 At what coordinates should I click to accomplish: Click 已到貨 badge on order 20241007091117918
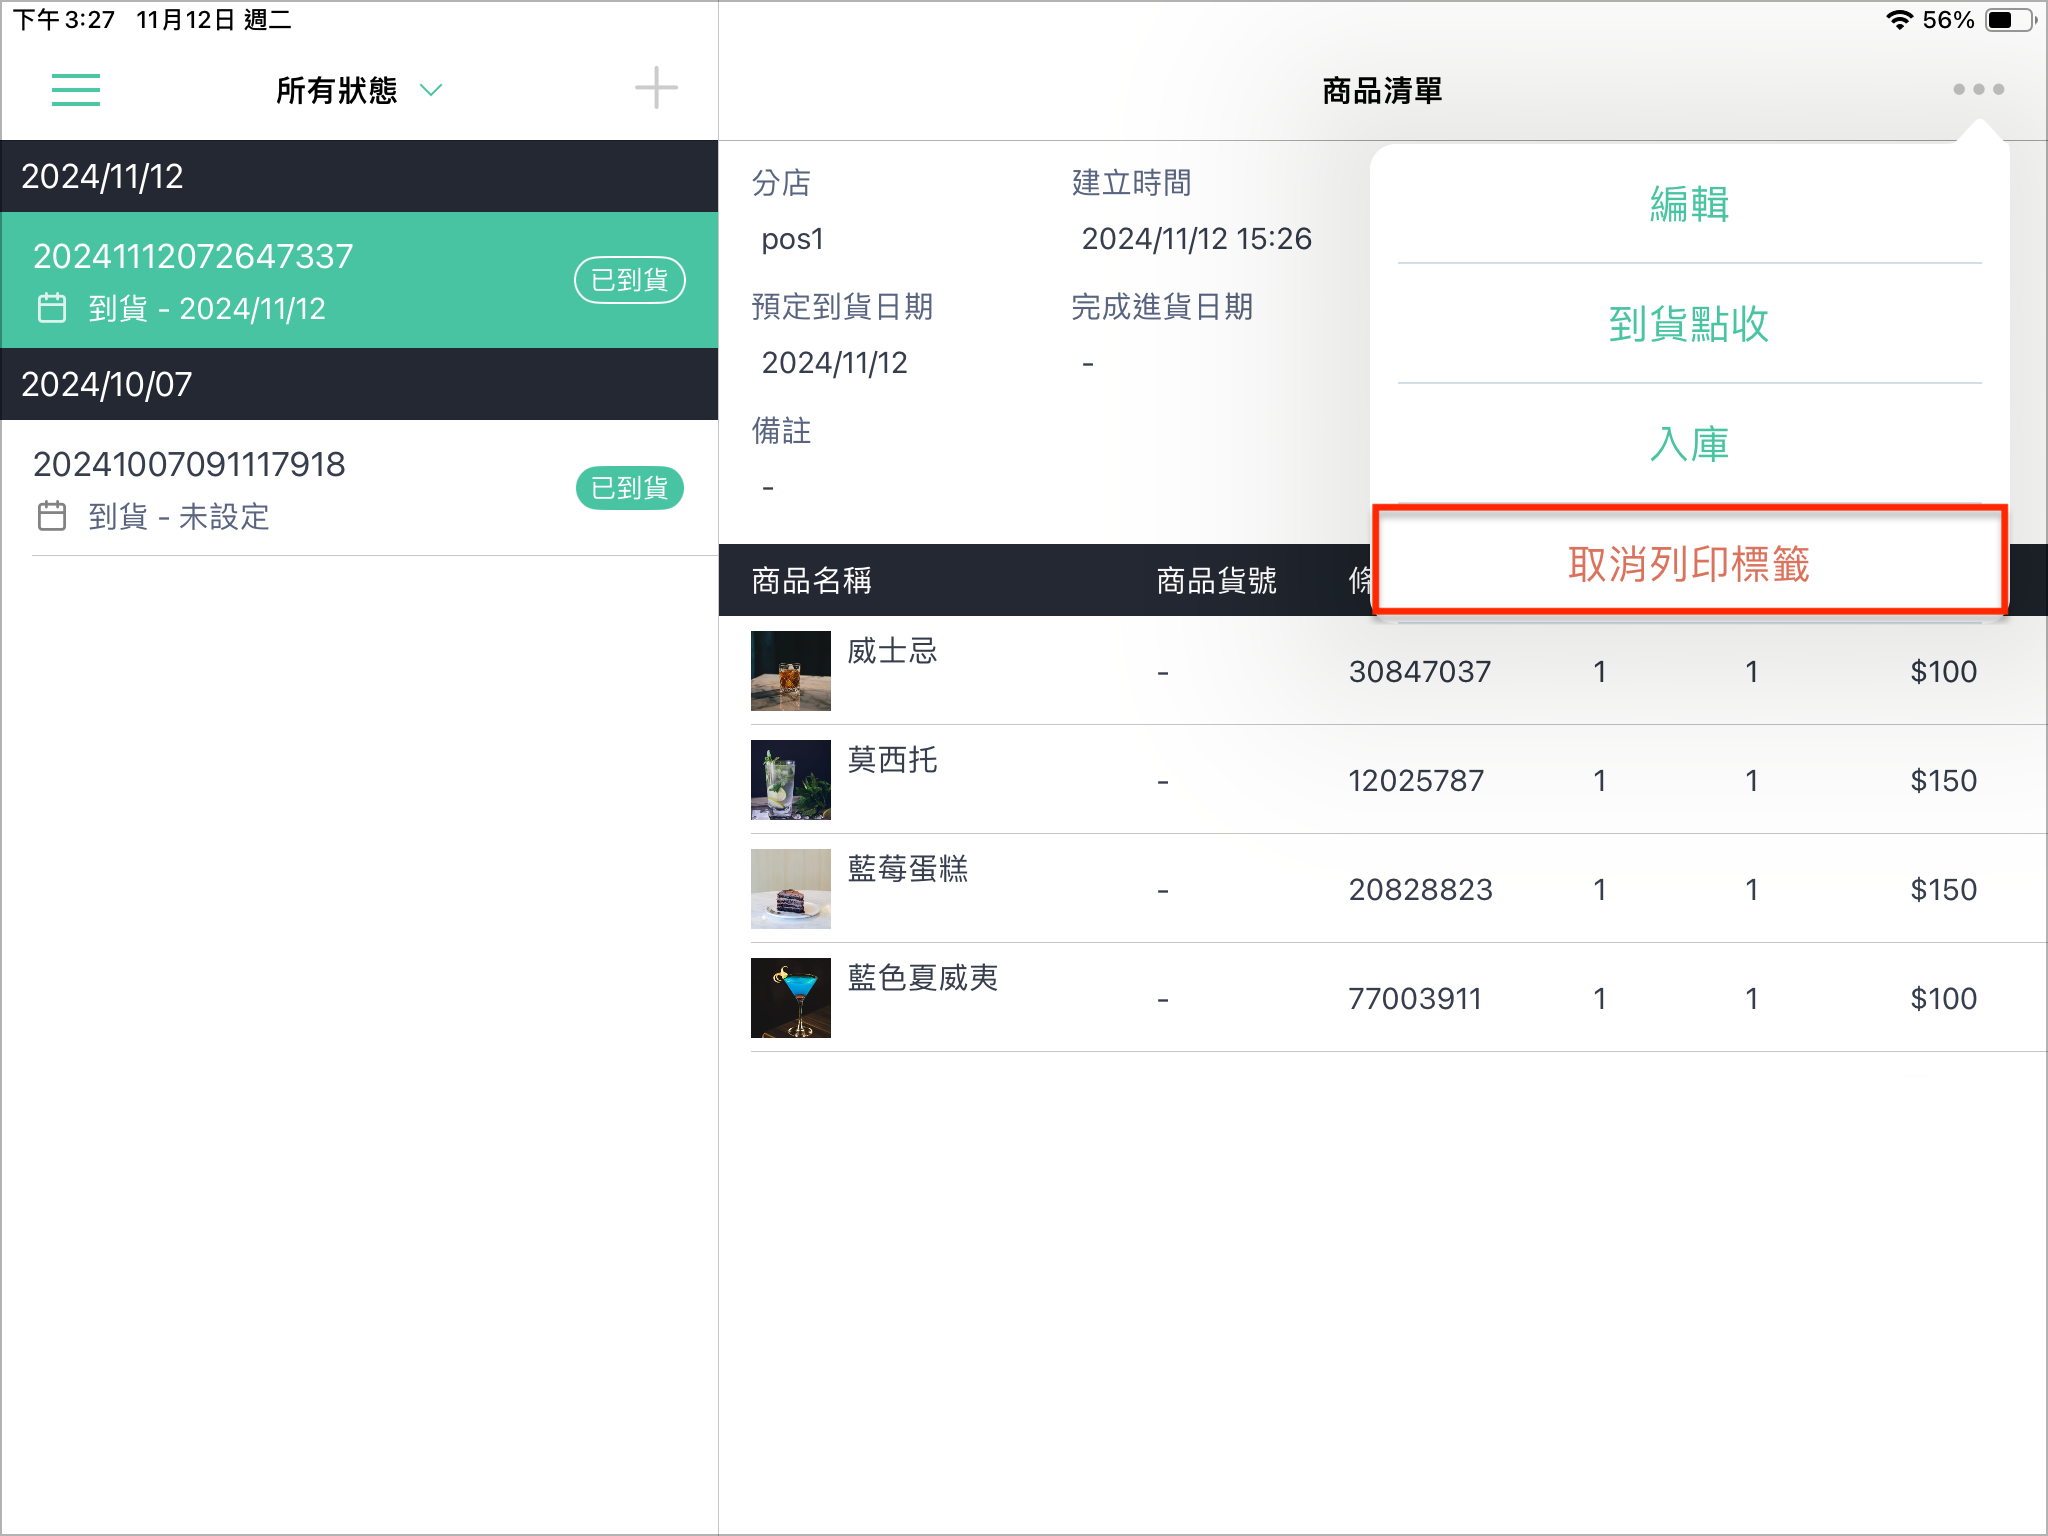[x=630, y=488]
